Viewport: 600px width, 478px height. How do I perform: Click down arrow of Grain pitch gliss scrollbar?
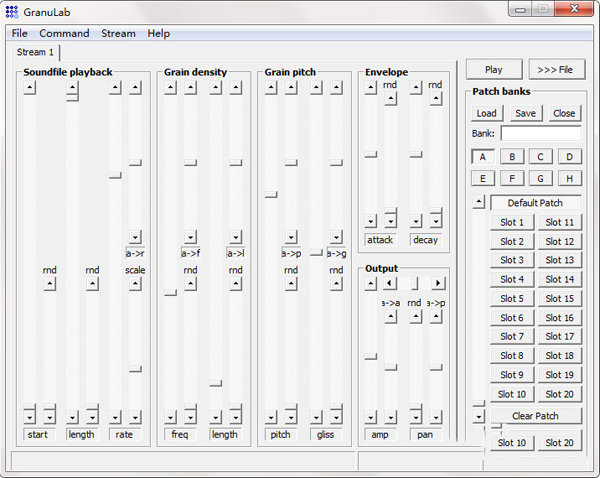point(316,417)
